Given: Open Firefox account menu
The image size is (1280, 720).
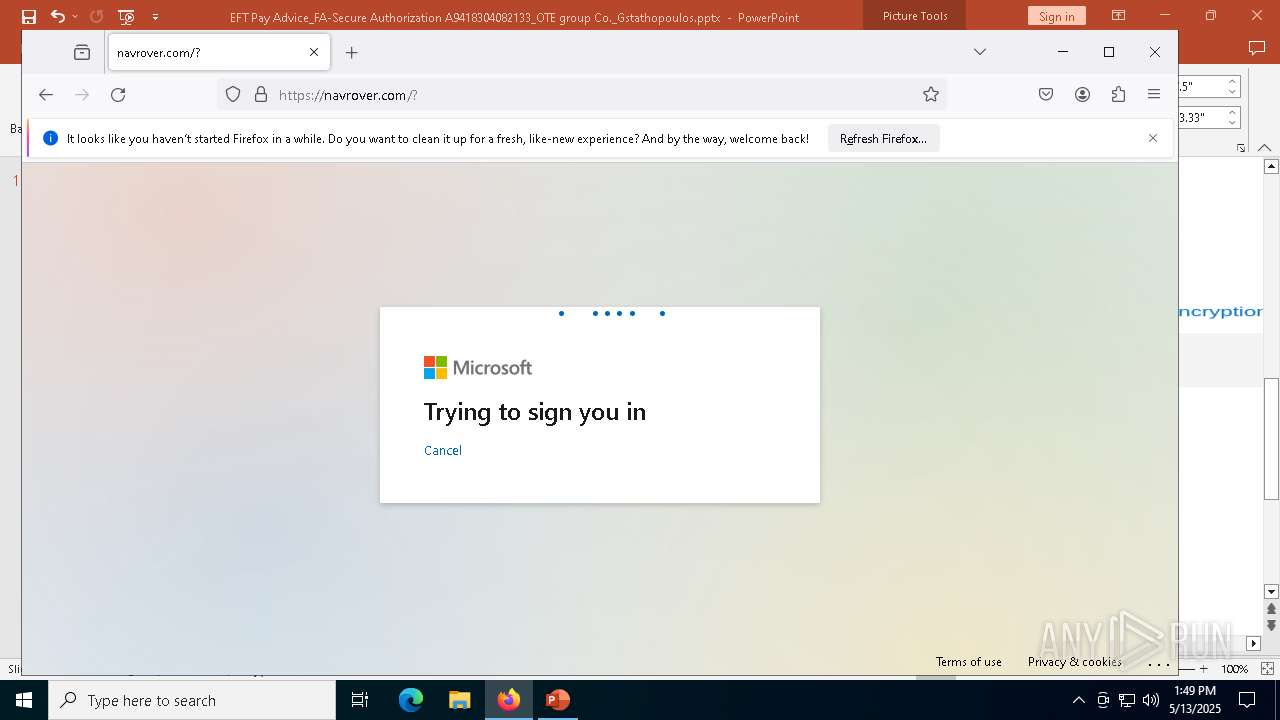Looking at the screenshot, I should coord(1082,94).
